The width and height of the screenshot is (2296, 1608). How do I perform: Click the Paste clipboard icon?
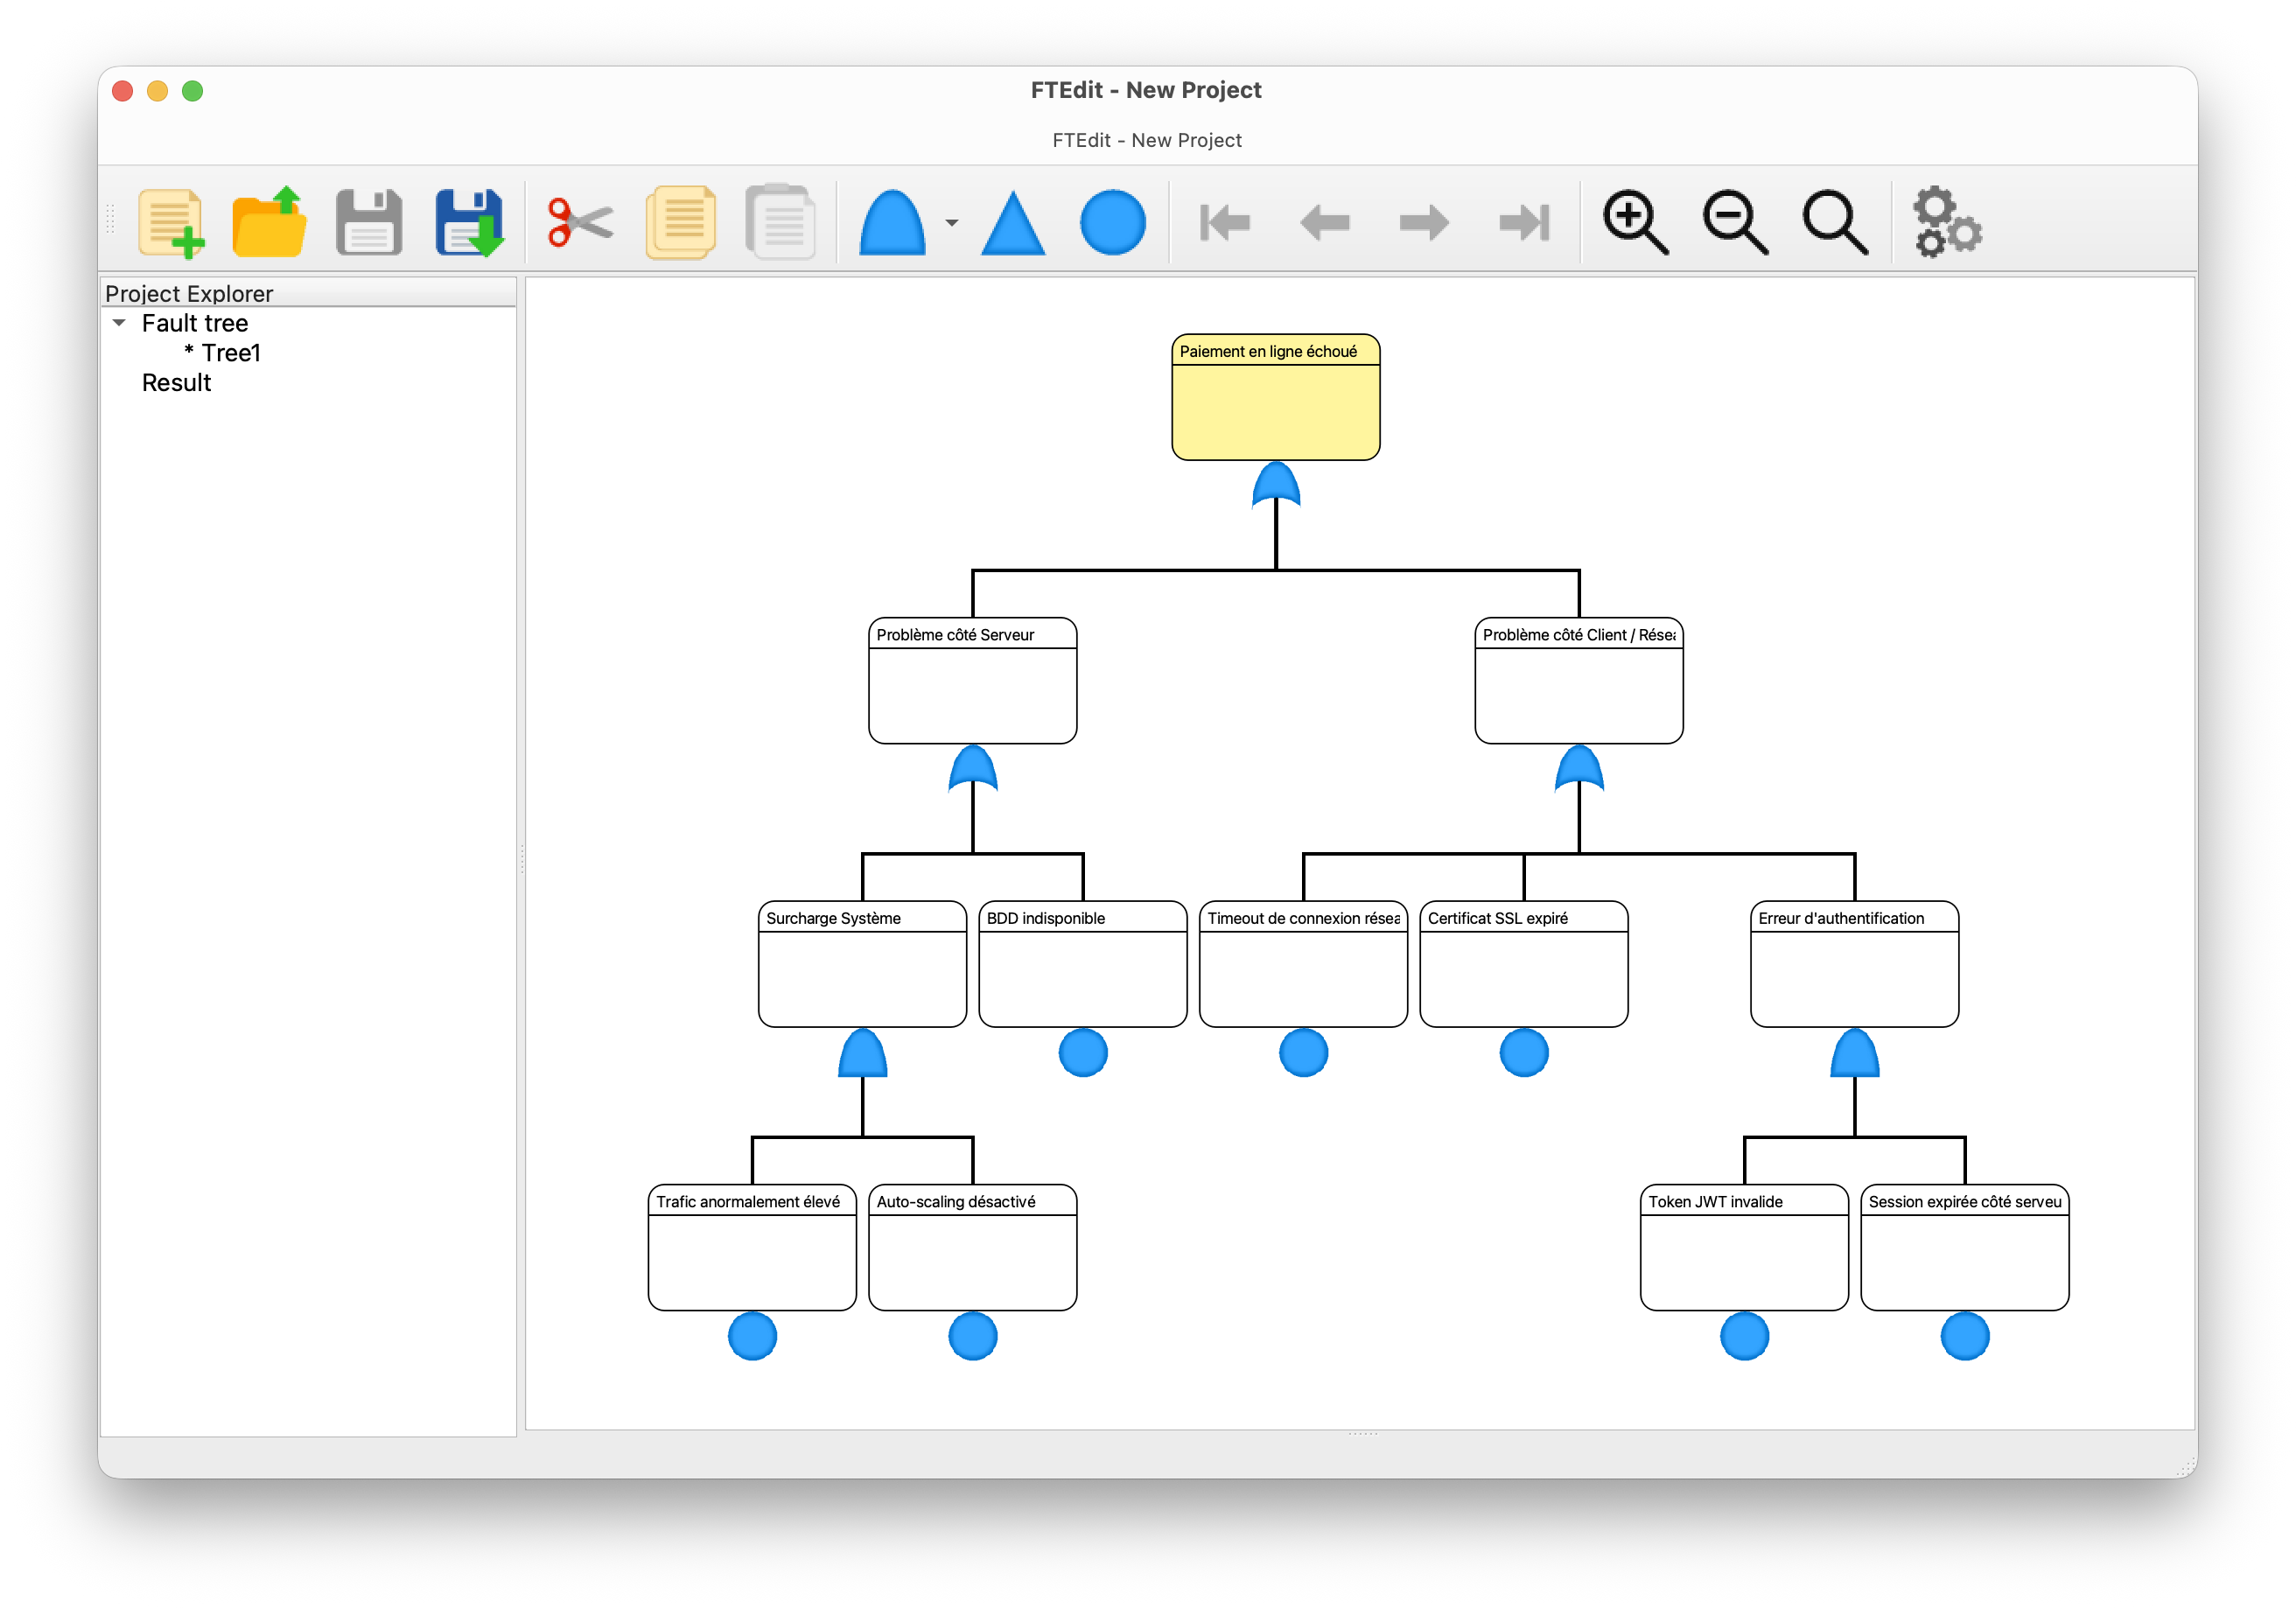click(x=780, y=222)
